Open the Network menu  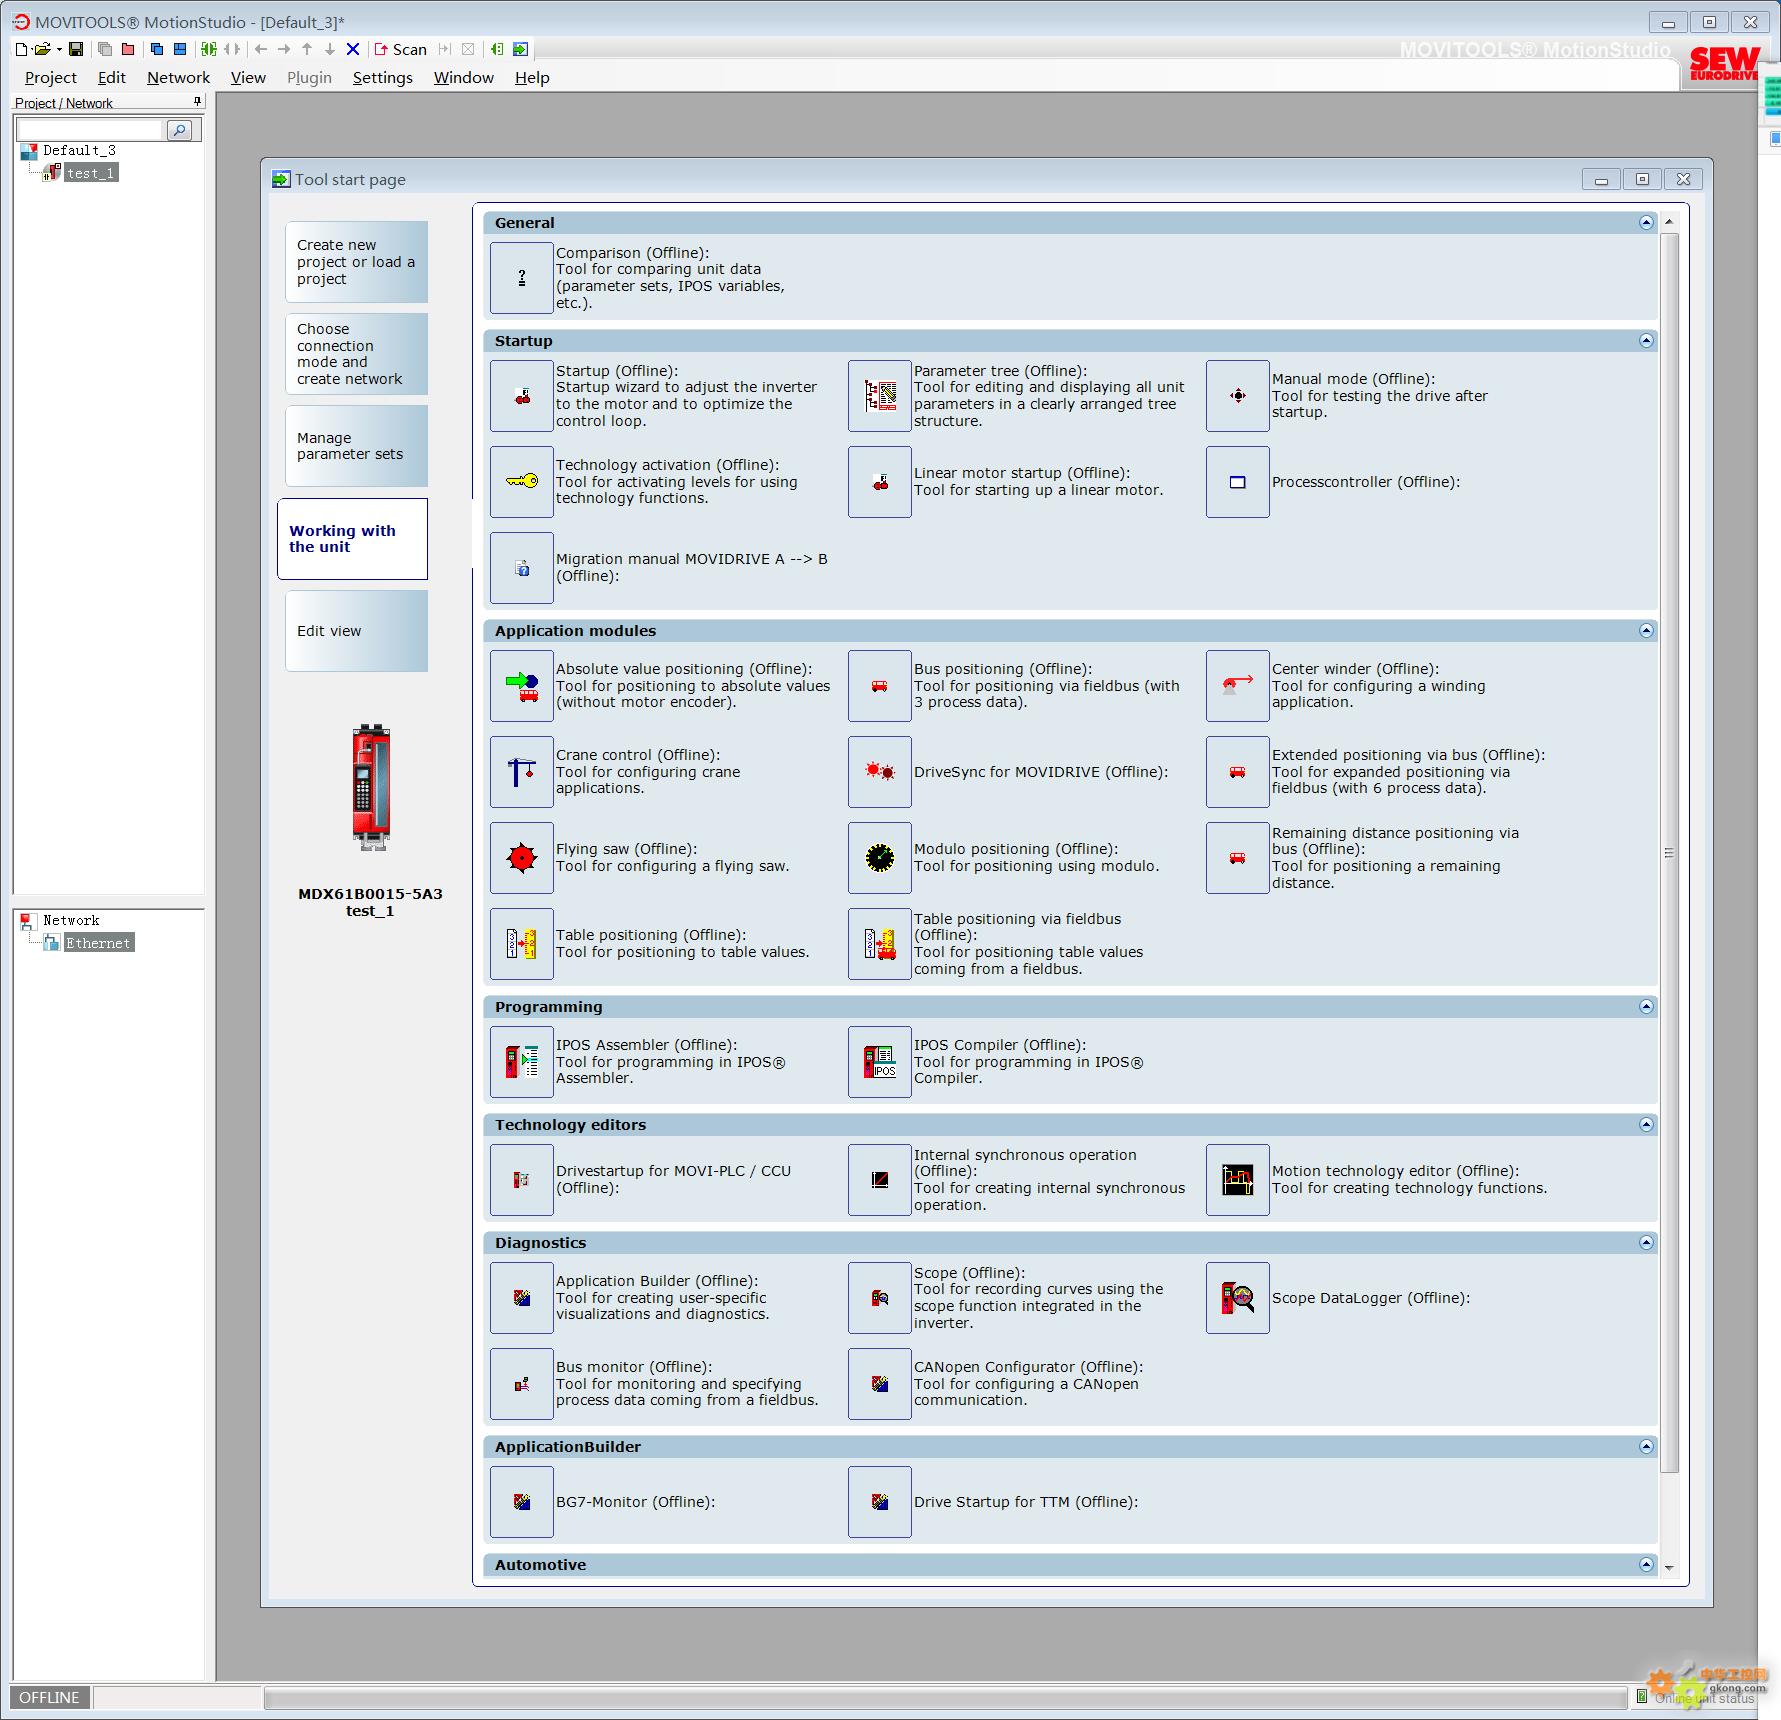pyautogui.click(x=179, y=77)
